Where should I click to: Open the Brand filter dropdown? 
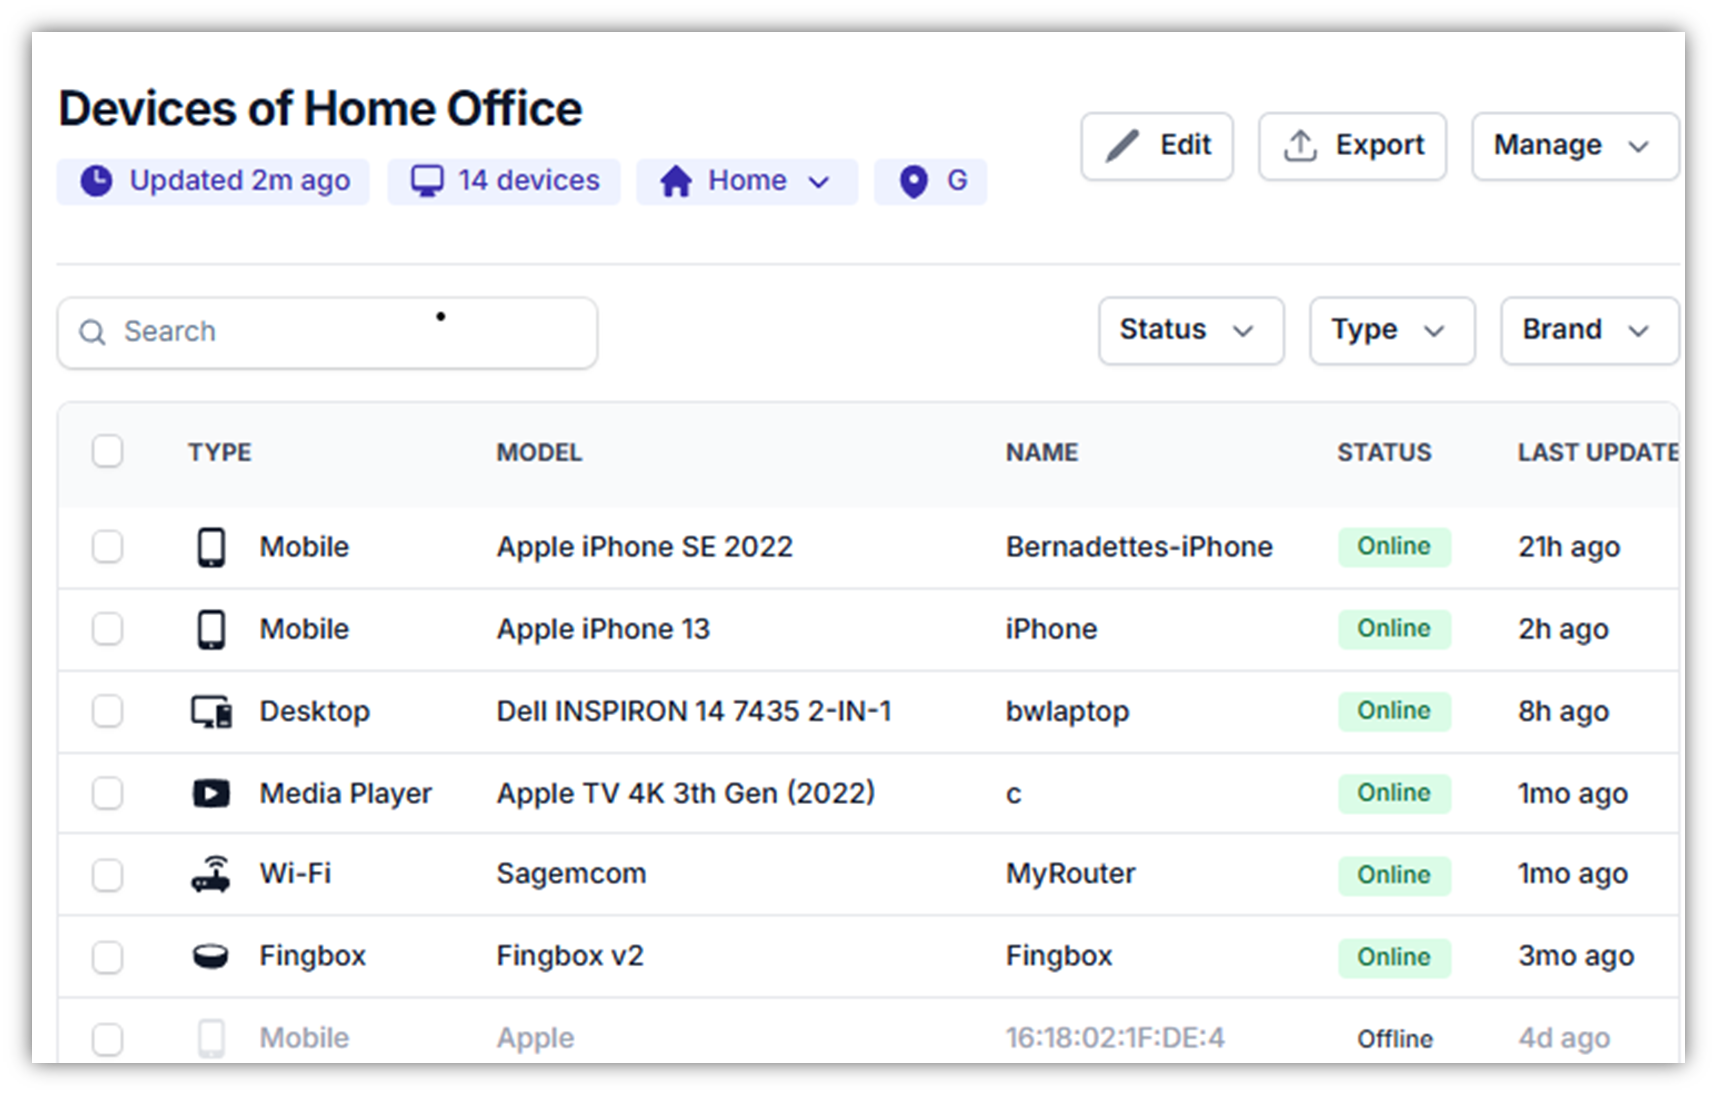[1587, 330]
